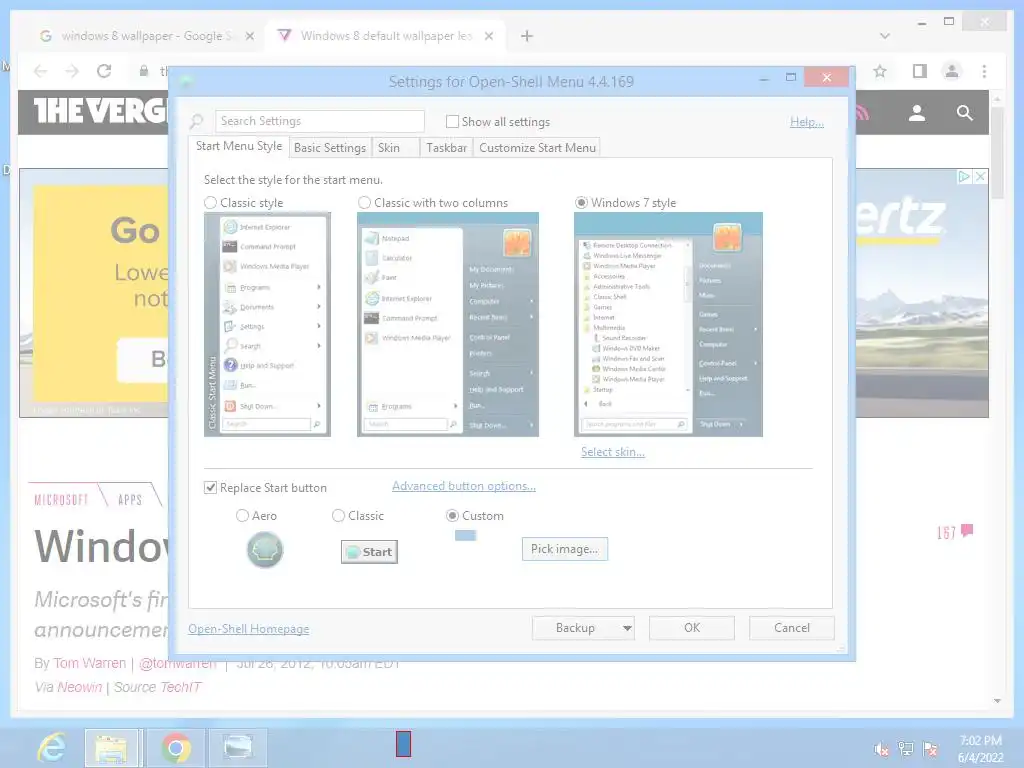Click The Verge RSS feed icon
This screenshot has height=768, width=1024.
[x=863, y=113]
